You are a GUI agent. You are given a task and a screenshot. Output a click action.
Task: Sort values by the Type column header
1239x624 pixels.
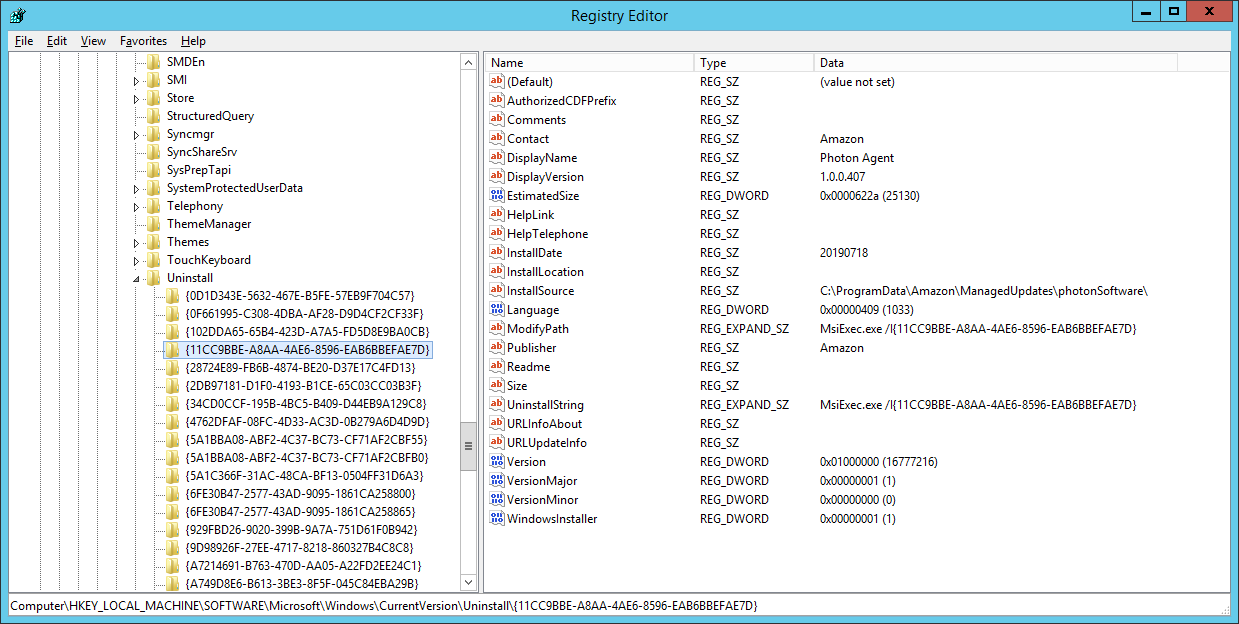tap(754, 62)
